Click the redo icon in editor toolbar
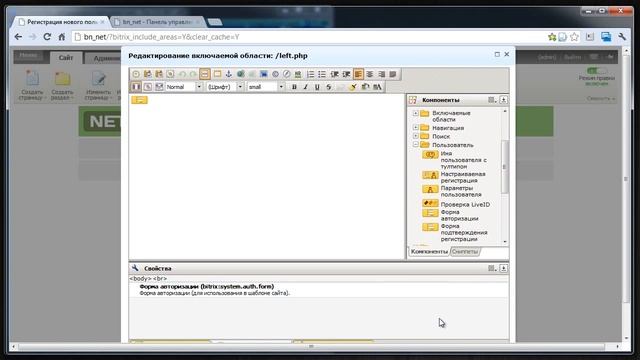The image size is (640, 360). [x=193, y=74]
